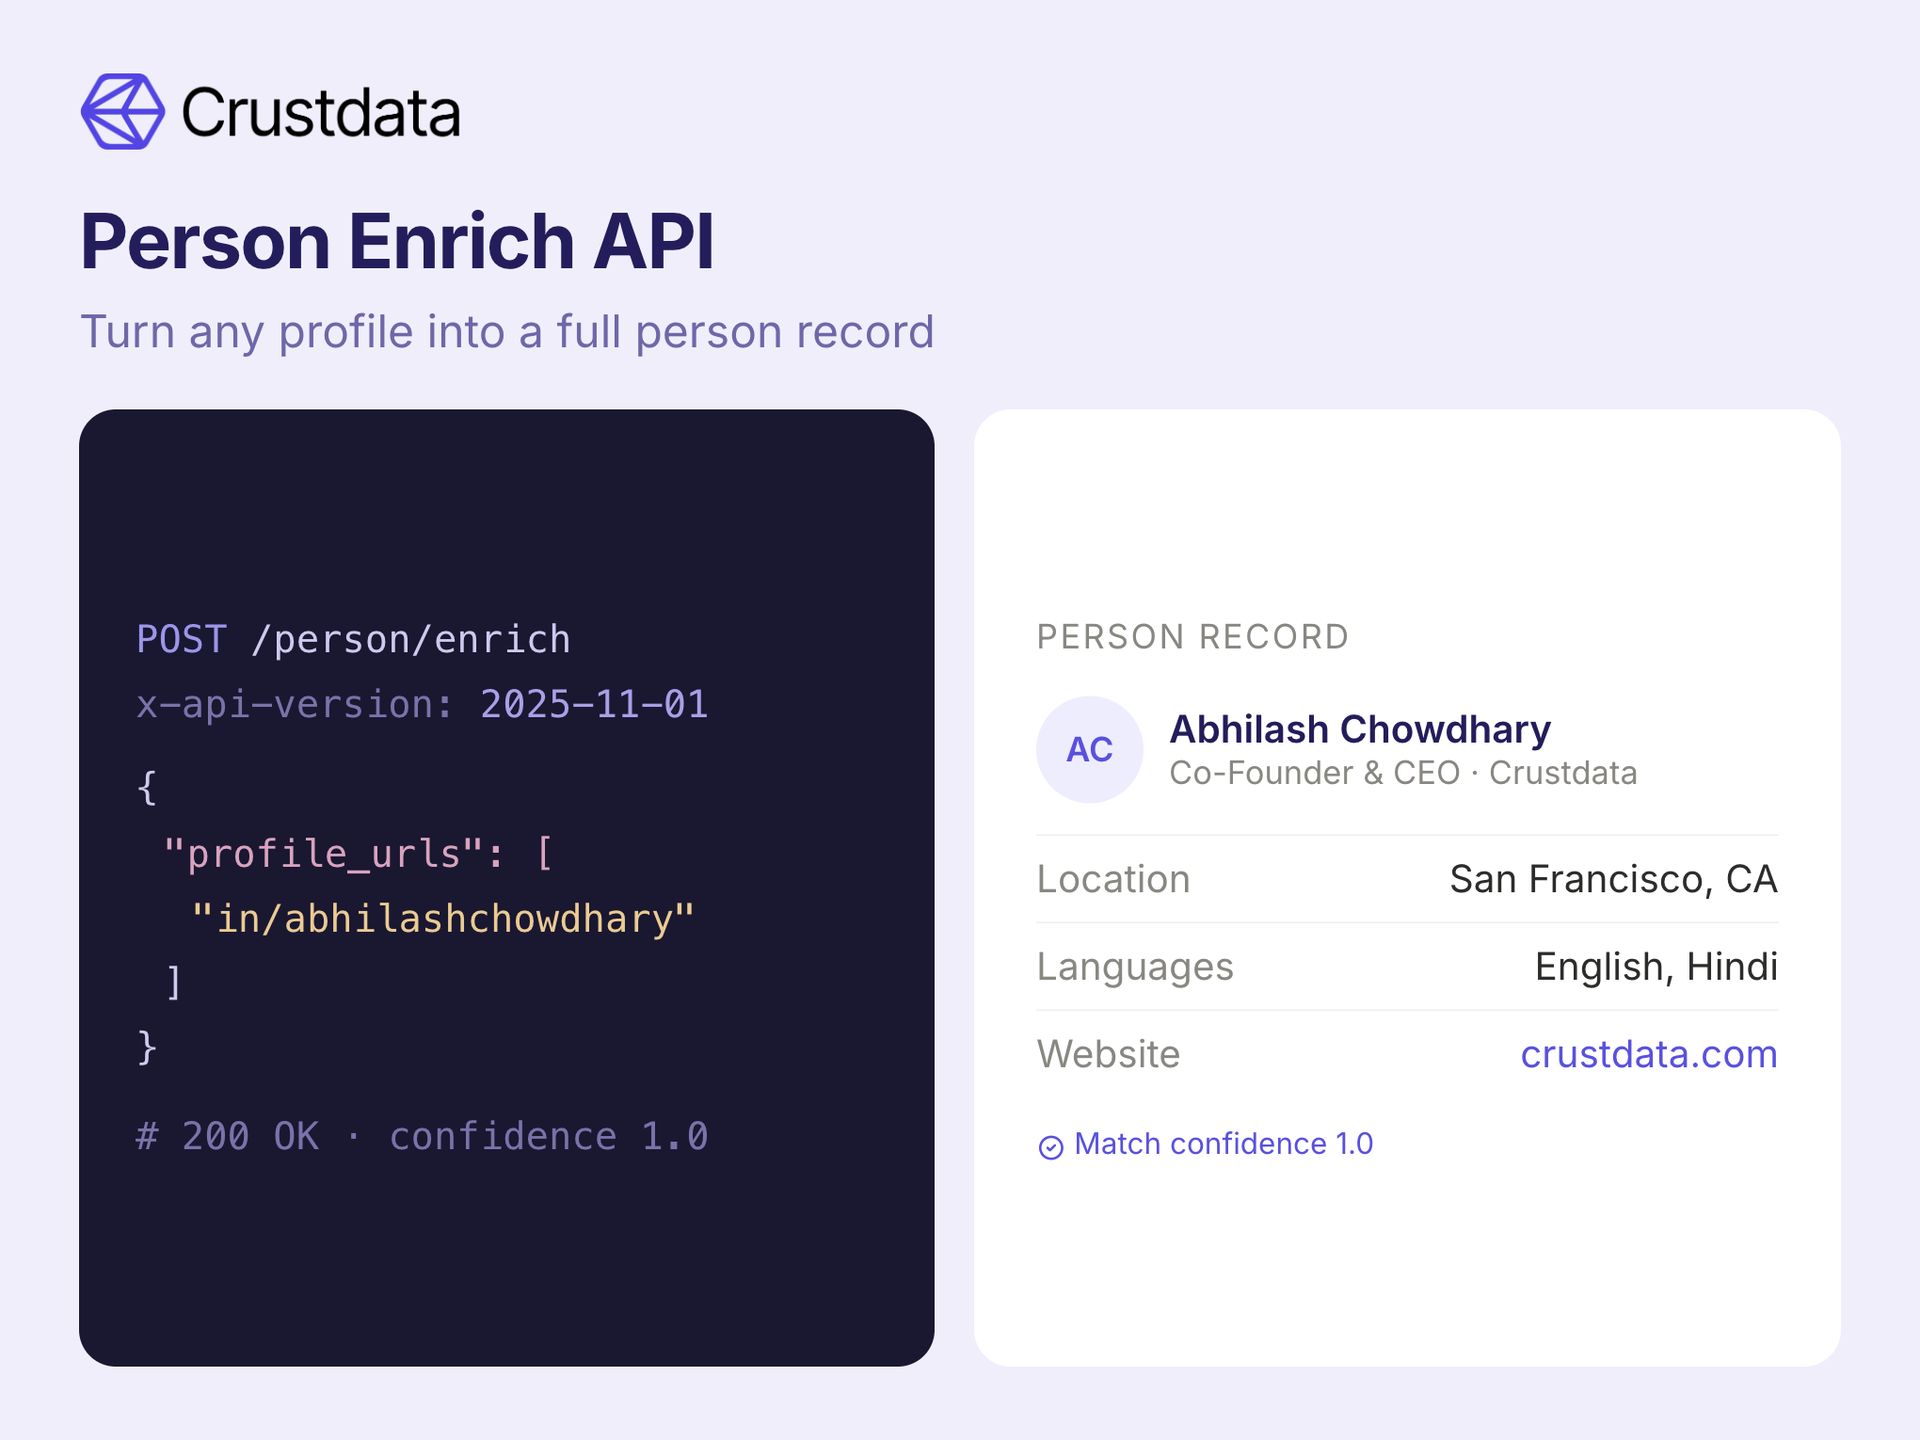Image resolution: width=1920 pixels, height=1440 pixels.
Task: Click the Crustdata wordmark text
Action: (x=321, y=112)
